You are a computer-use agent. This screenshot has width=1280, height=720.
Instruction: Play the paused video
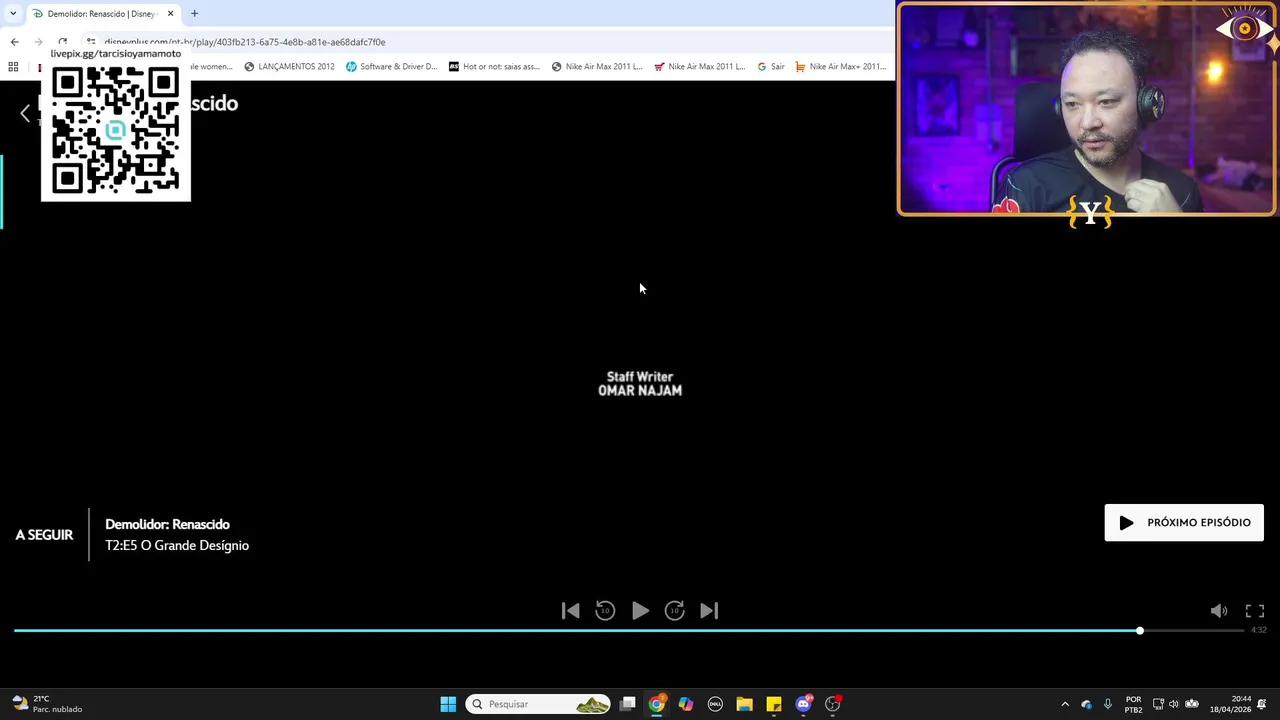(640, 610)
